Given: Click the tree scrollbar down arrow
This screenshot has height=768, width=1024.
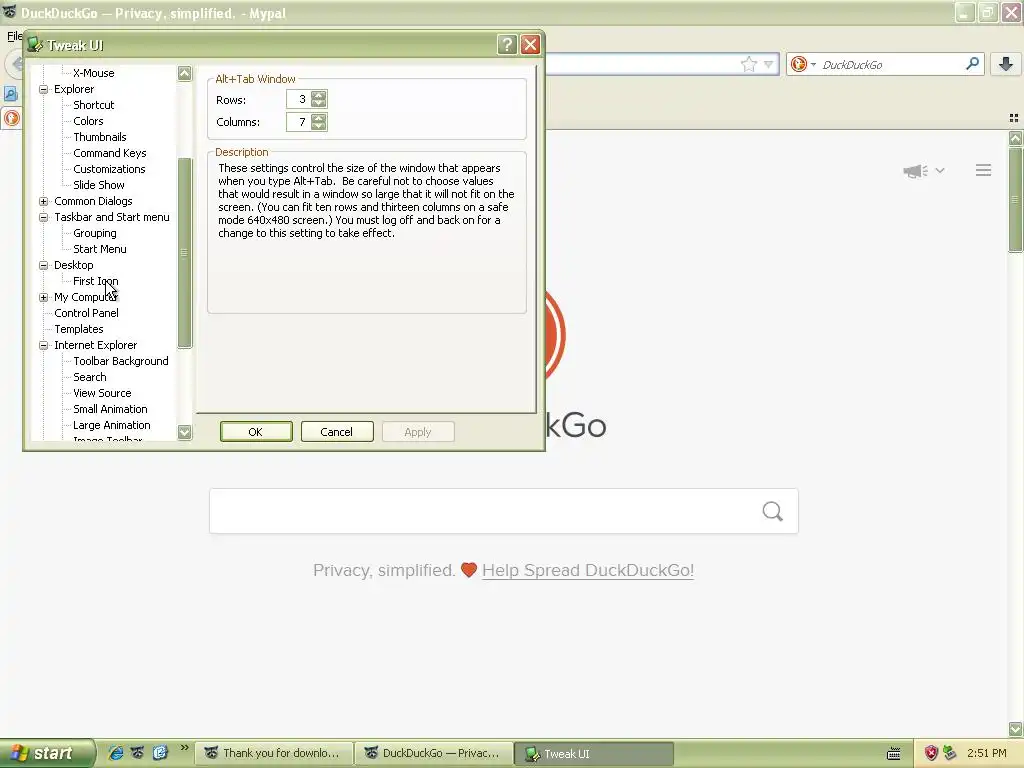Looking at the screenshot, I should (x=185, y=432).
